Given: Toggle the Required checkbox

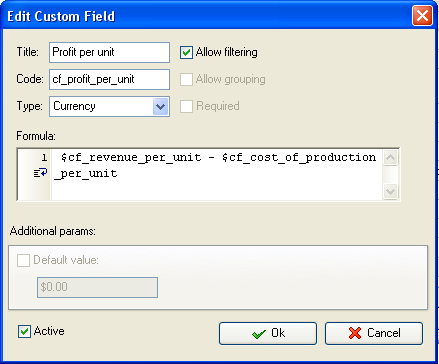Looking at the screenshot, I should (186, 106).
